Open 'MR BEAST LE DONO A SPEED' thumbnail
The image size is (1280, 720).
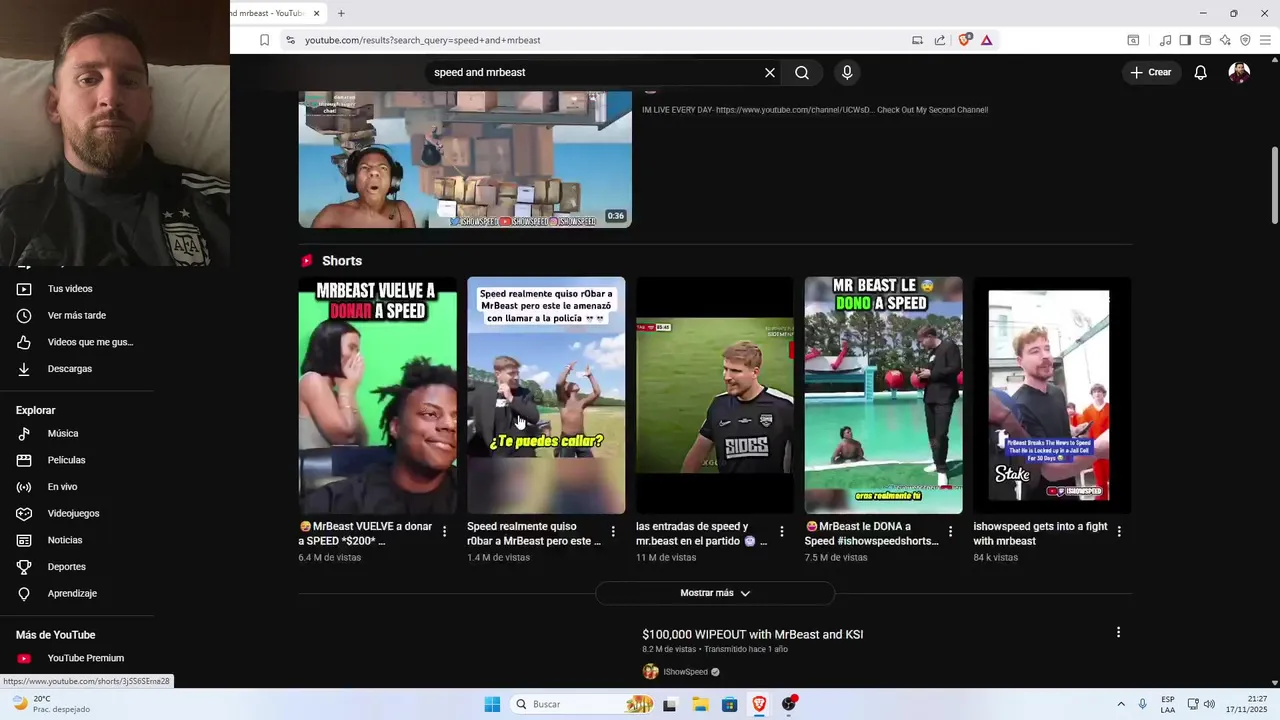pyautogui.click(x=884, y=395)
